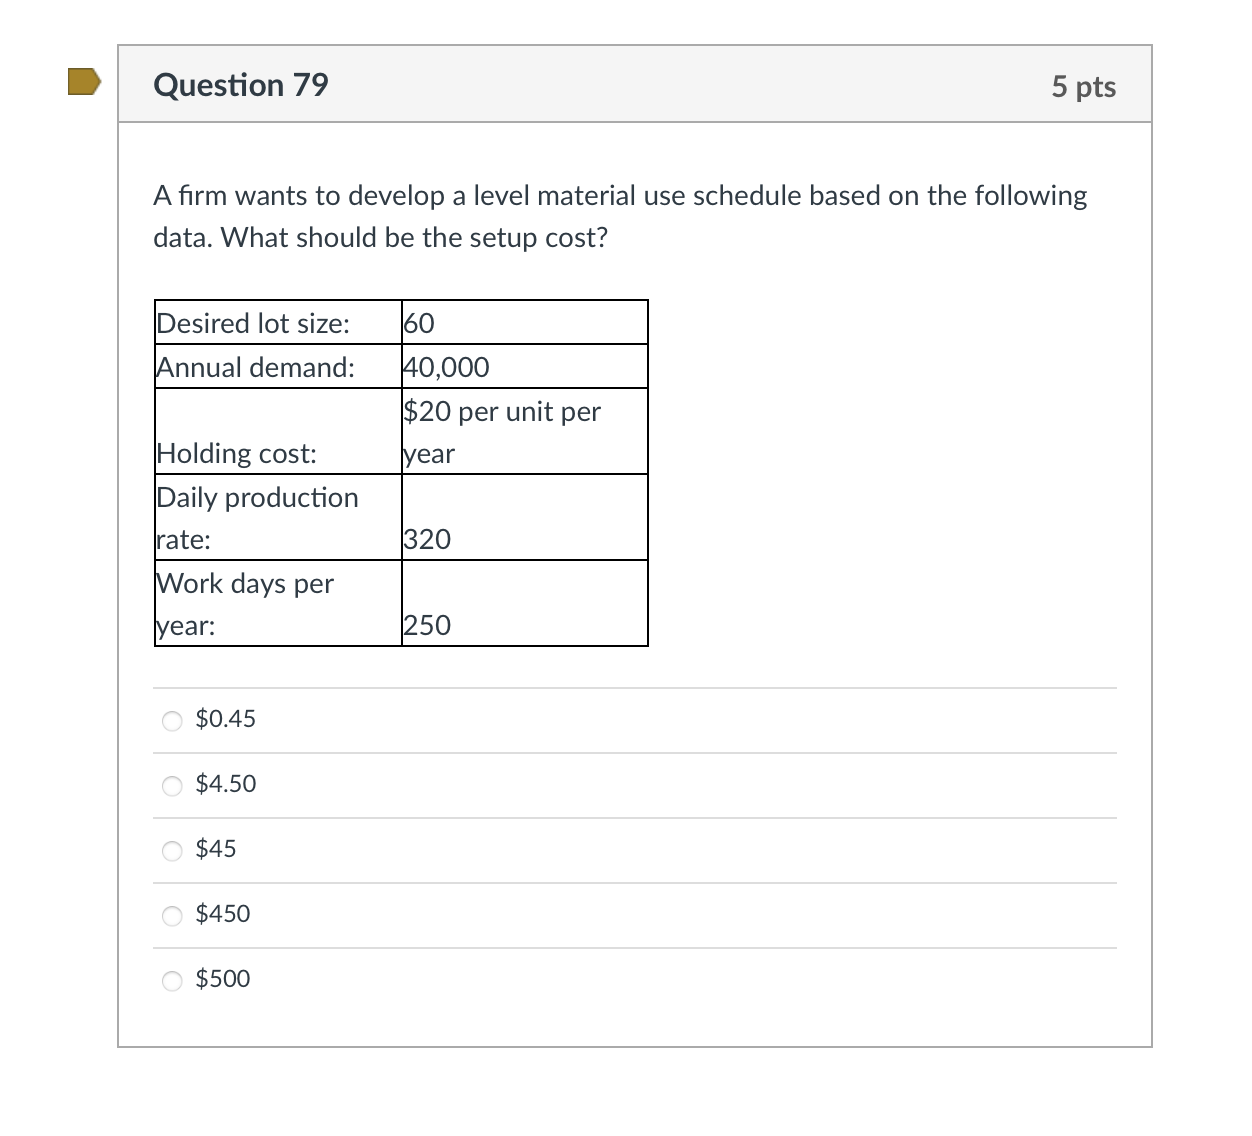This screenshot has width=1252, height=1136.
Task: Click the gold bookmark flag icon
Action: pos(82,80)
